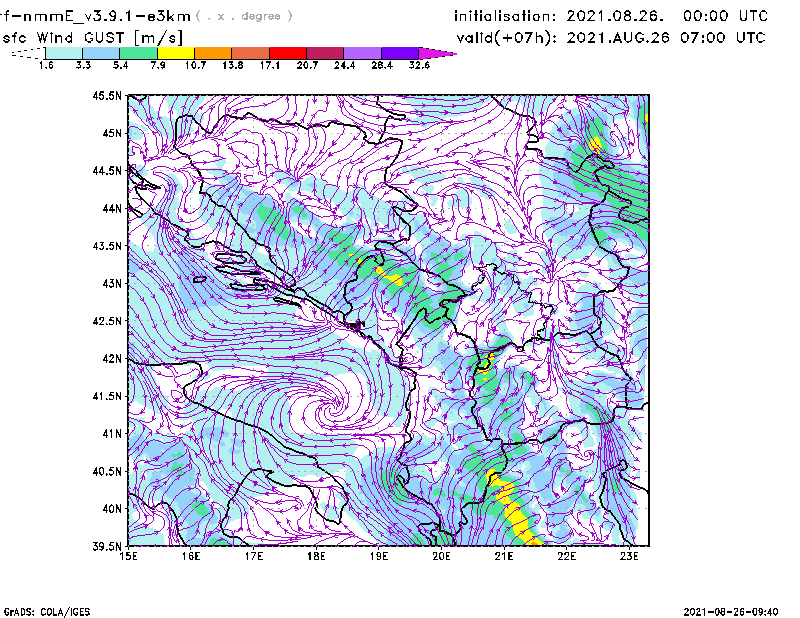Click the '23E' longitude label

point(629,556)
